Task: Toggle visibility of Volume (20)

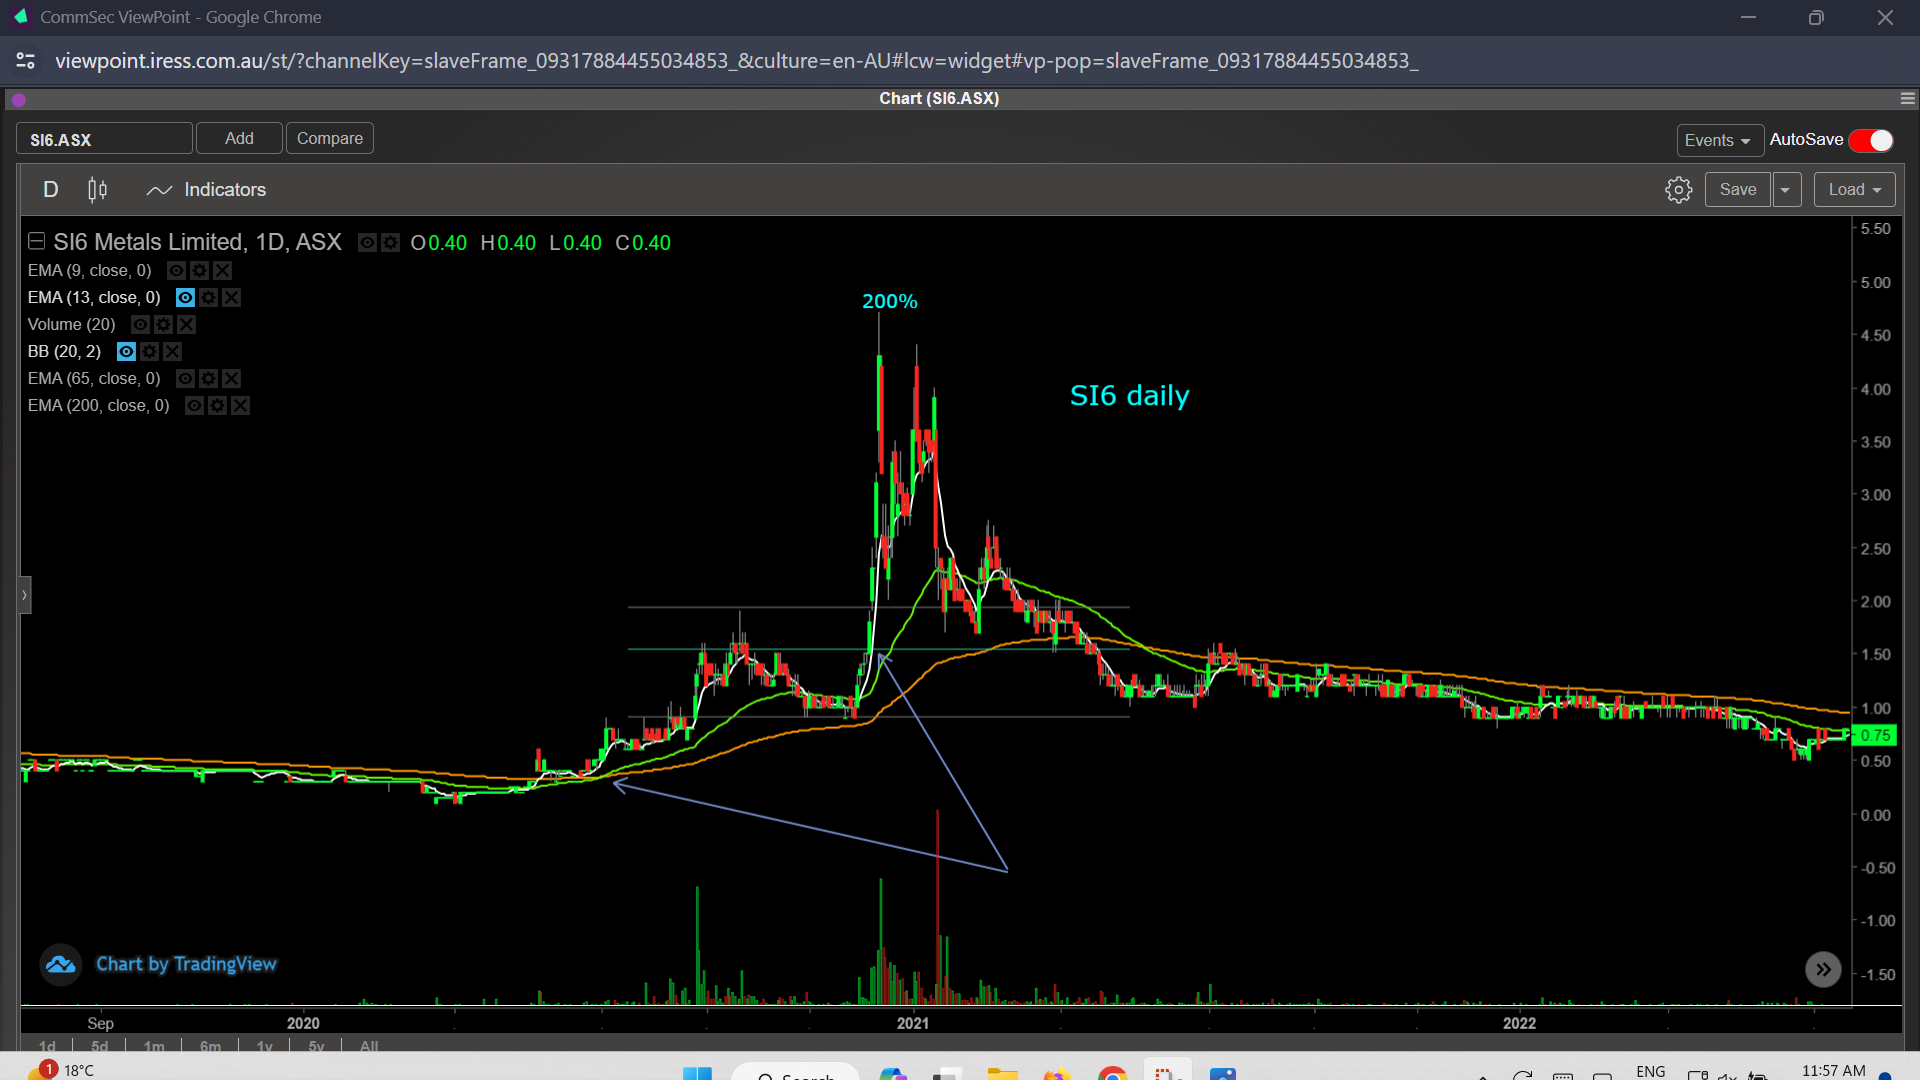Action: [x=140, y=325]
